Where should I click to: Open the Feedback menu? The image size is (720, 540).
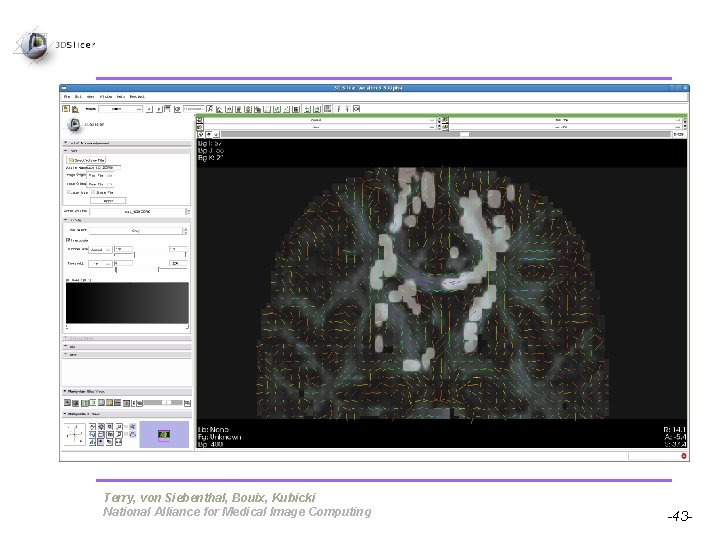pyautogui.click(x=137, y=97)
